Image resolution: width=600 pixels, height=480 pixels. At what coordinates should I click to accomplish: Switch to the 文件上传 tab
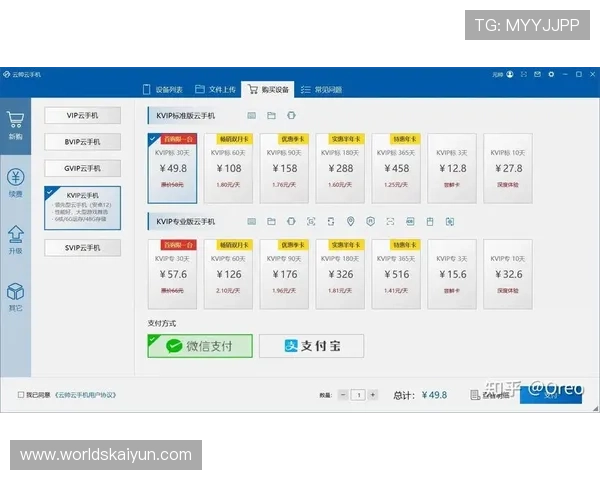point(215,90)
